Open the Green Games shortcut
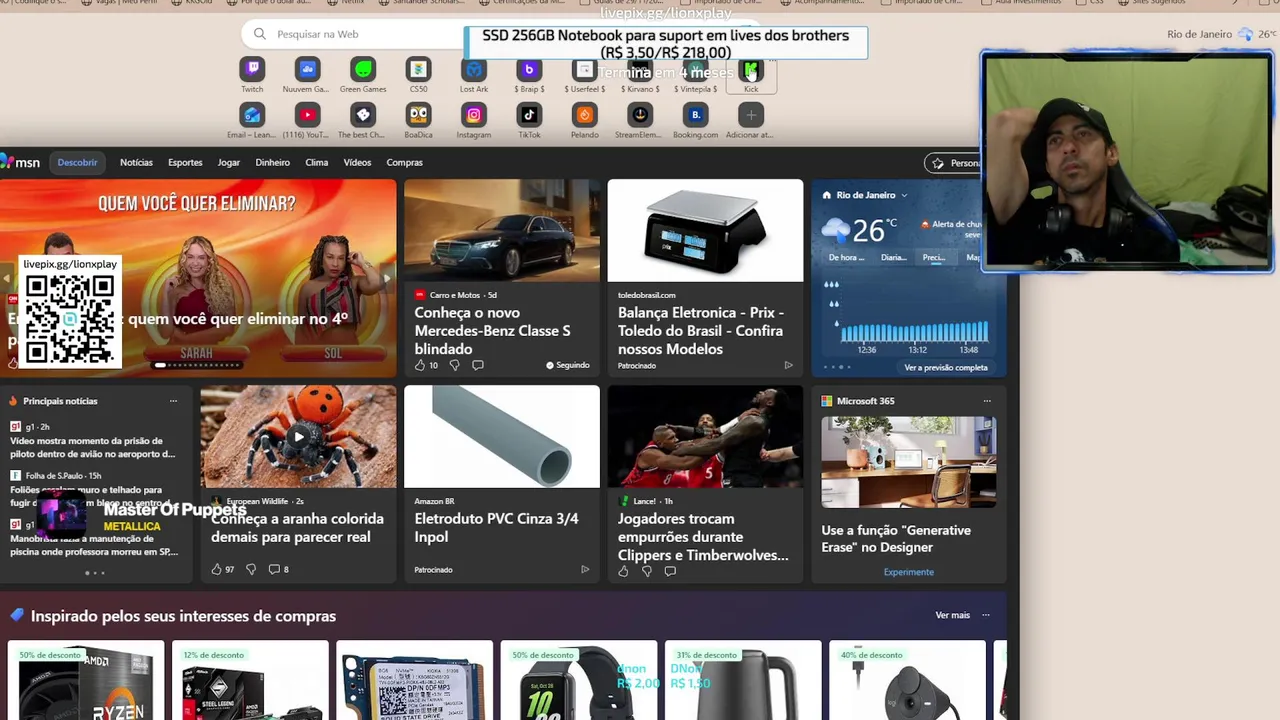 363,70
